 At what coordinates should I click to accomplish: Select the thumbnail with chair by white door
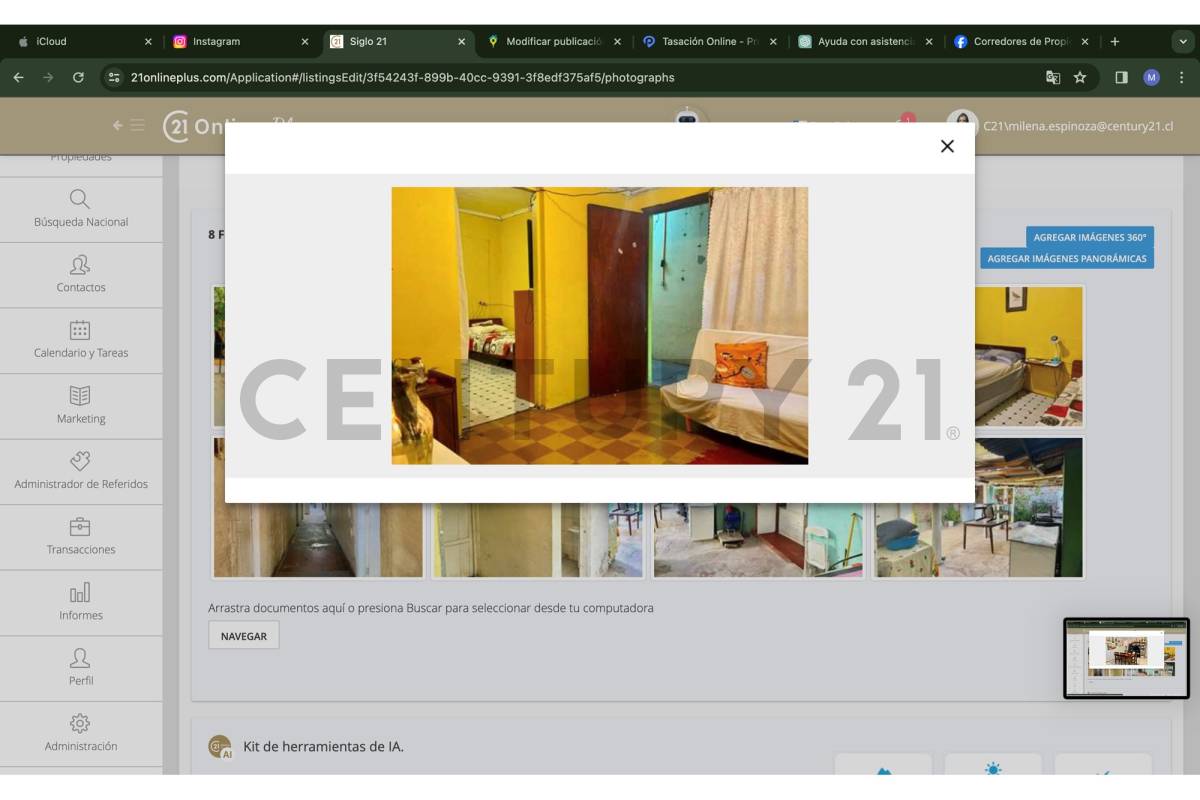coord(537,541)
